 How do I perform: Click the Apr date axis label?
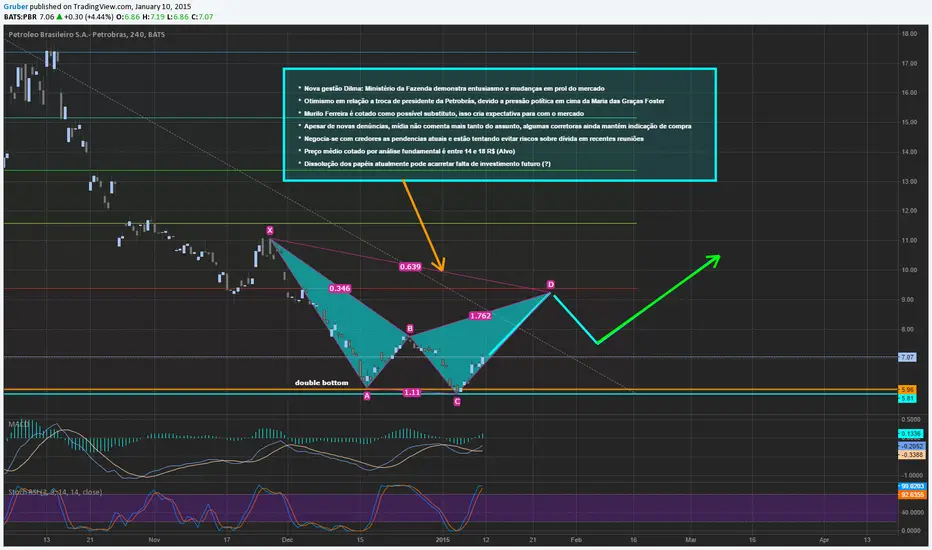click(x=824, y=540)
